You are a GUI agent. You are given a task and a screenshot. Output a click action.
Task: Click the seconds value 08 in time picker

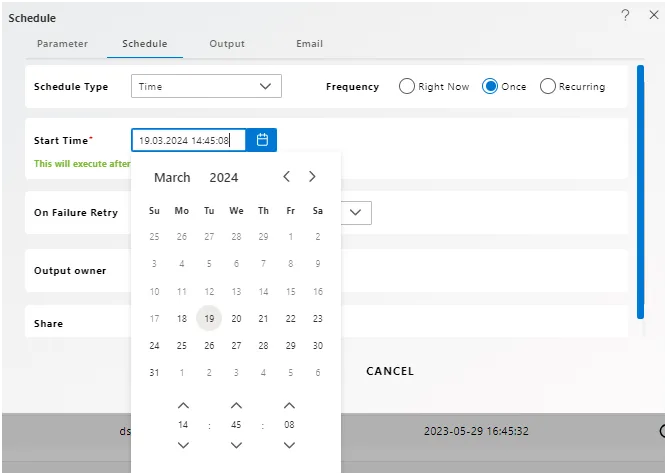tap(289, 424)
